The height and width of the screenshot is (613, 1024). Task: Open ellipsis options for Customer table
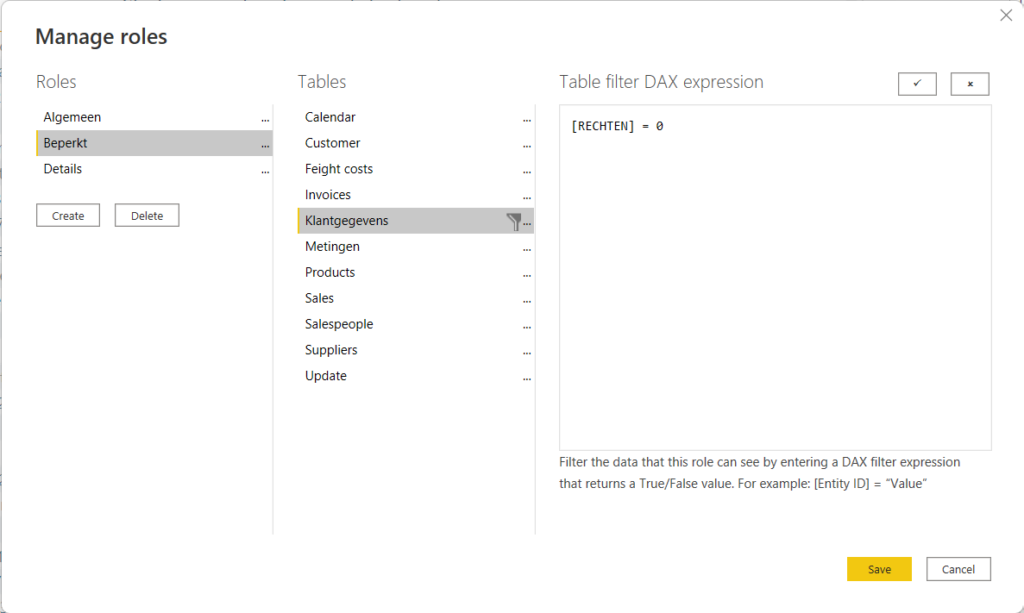[x=527, y=144]
